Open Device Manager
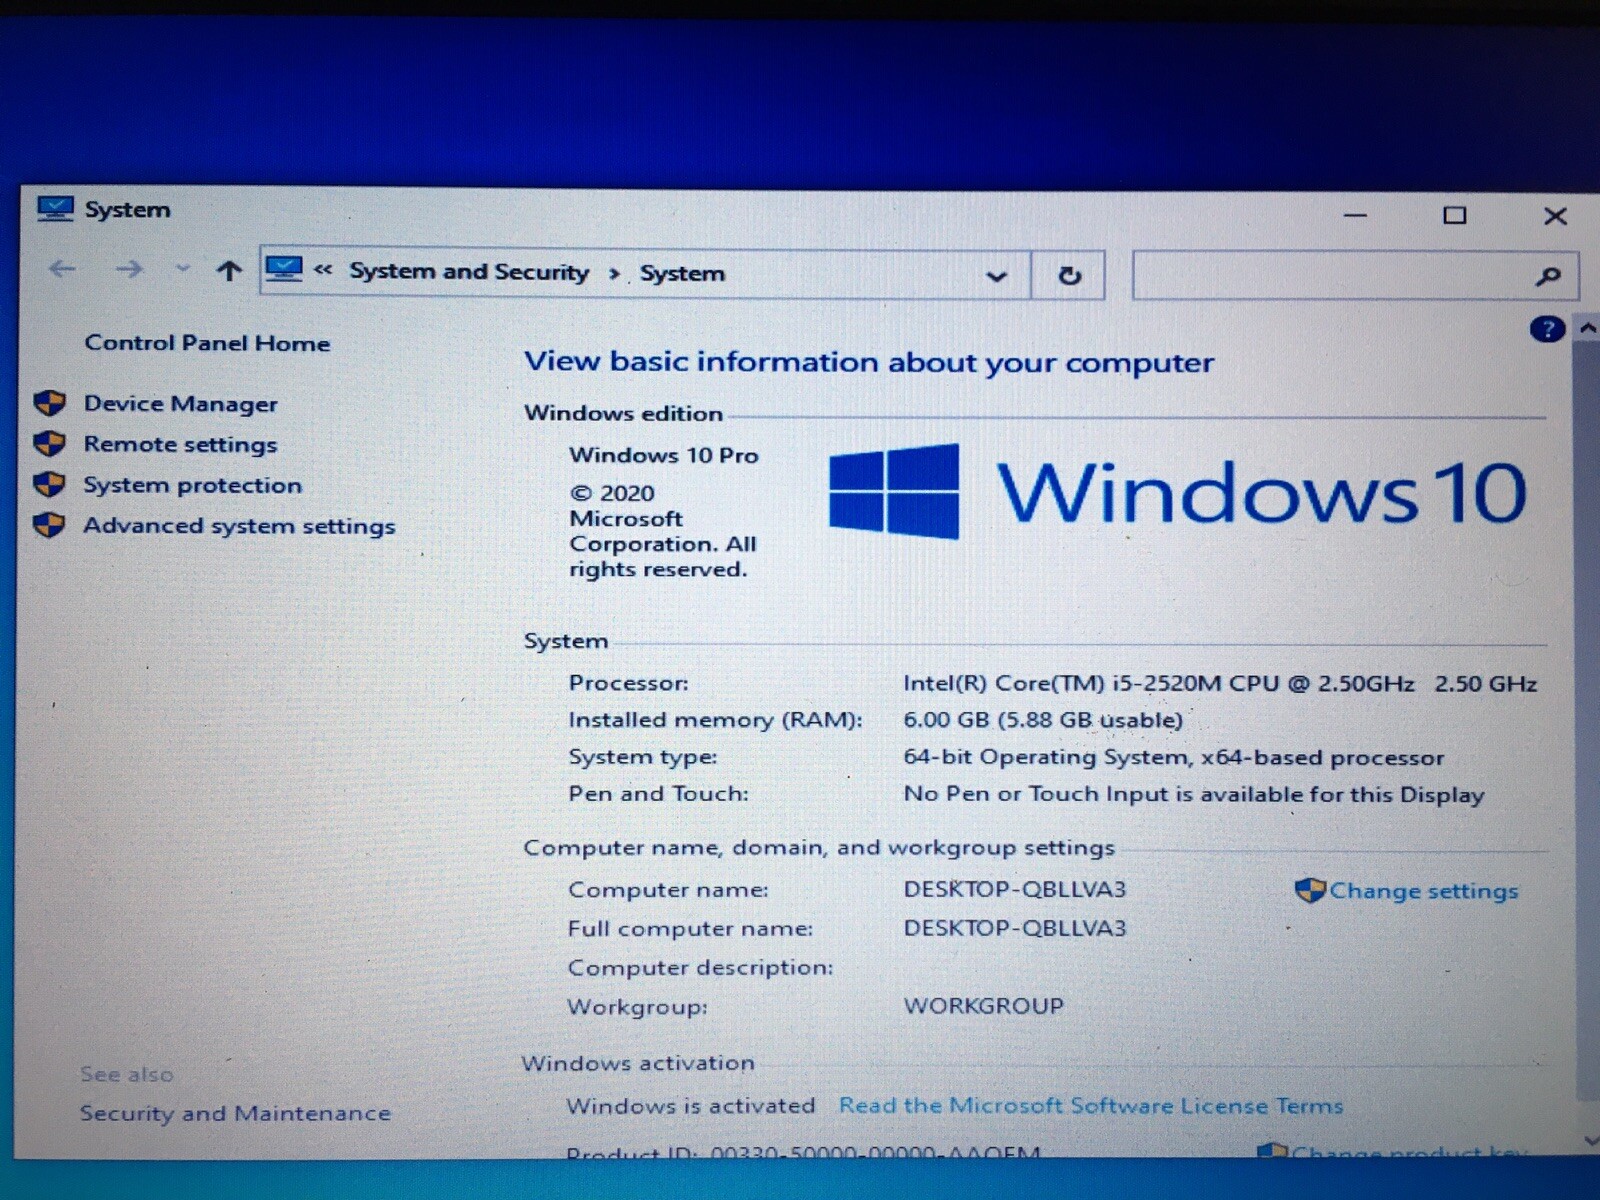Viewport: 1600px width, 1200px height. pyautogui.click(x=181, y=404)
